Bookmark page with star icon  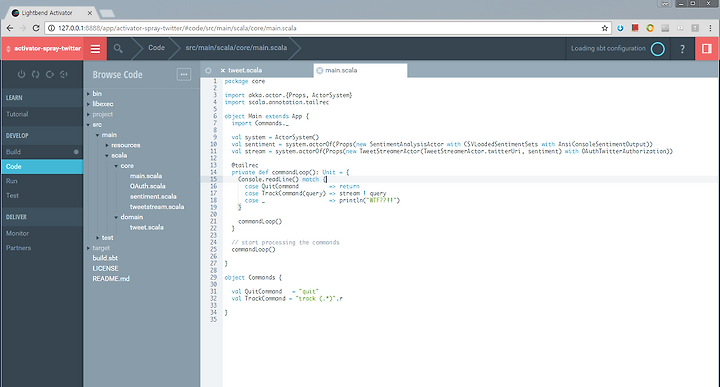click(x=604, y=28)
